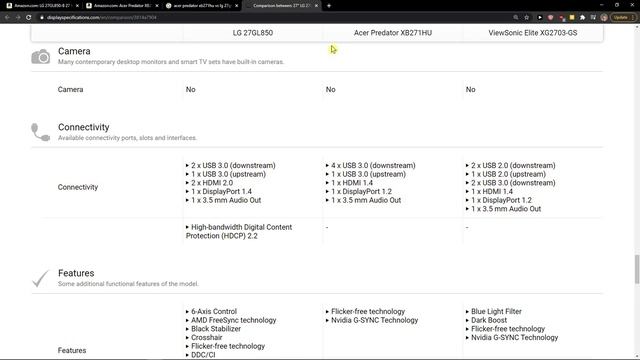Click 'Flicker-free technology' in Acer column
Viewport: 640px width, 360px height.
pyautogui.click(x=368, y=311)
